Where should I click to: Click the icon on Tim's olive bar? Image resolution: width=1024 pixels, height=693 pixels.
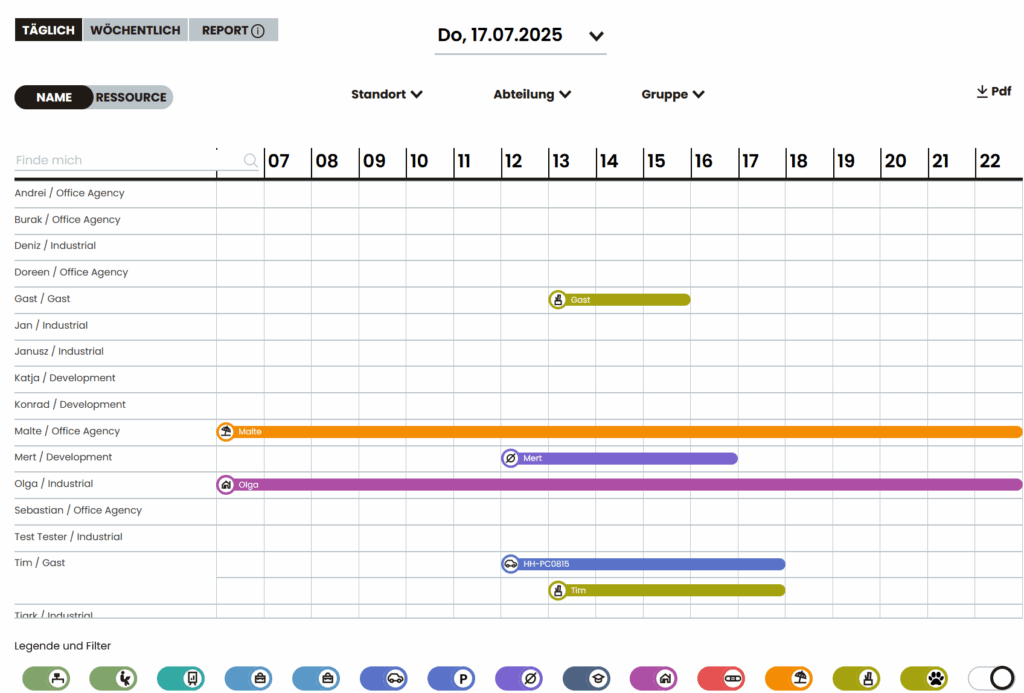pos(558,590)
